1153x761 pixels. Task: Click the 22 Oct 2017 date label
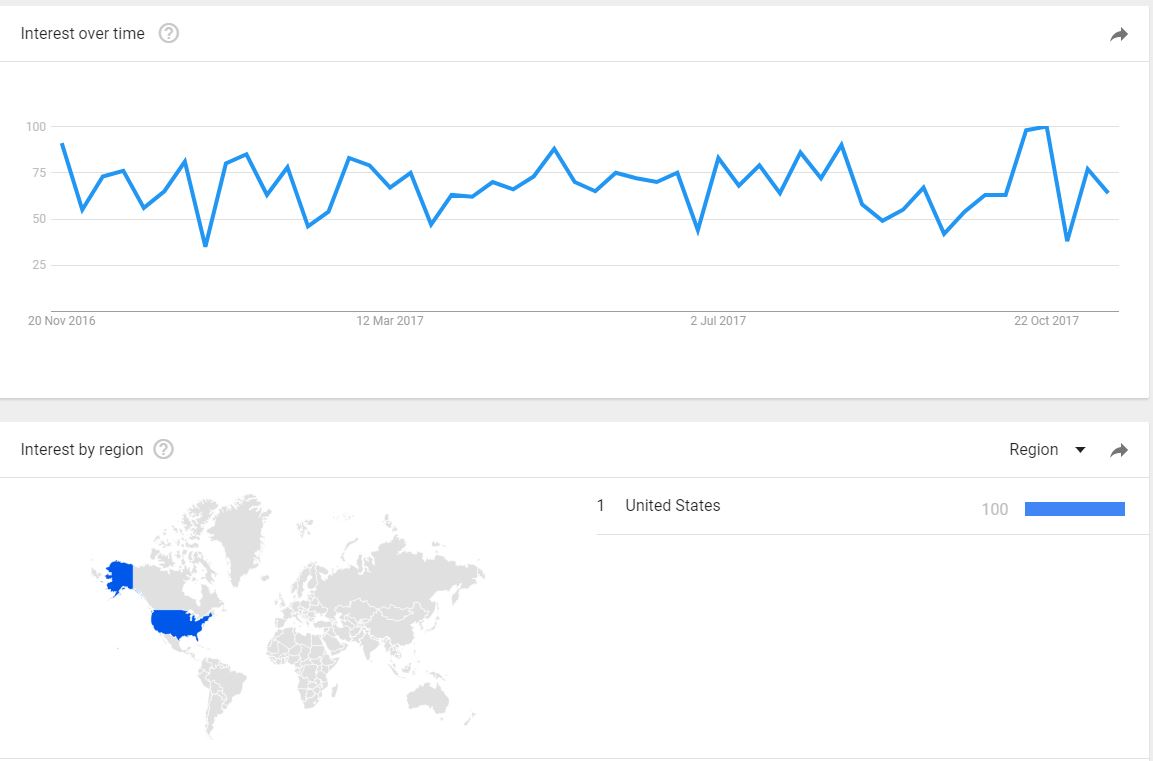point(1046,321)
